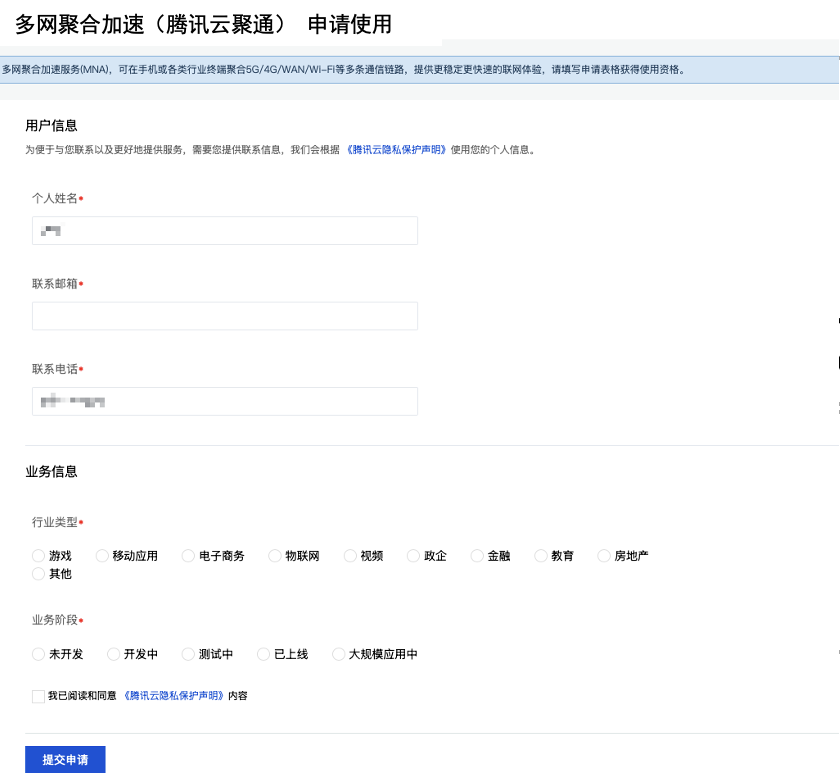This screenshot has height=782, width=840.
Task: Choose 电子商务 as industry type
Action: (188, 556)
